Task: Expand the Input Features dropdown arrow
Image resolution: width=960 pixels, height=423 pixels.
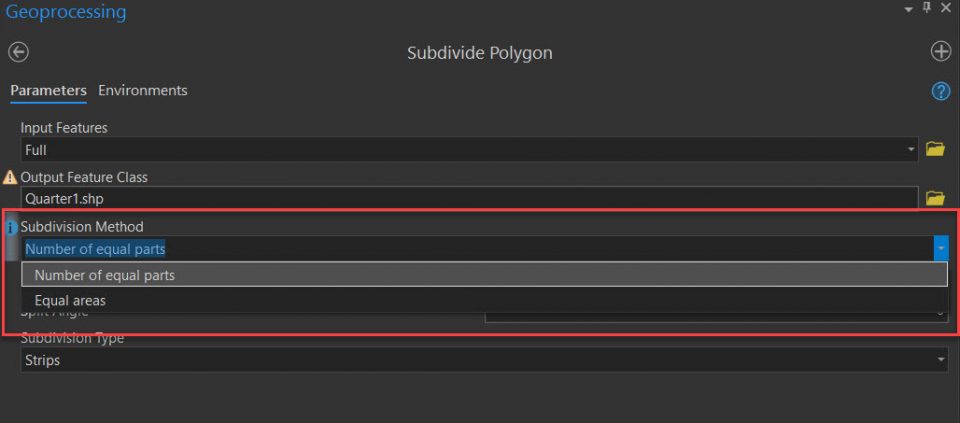Action: (911, 150)
